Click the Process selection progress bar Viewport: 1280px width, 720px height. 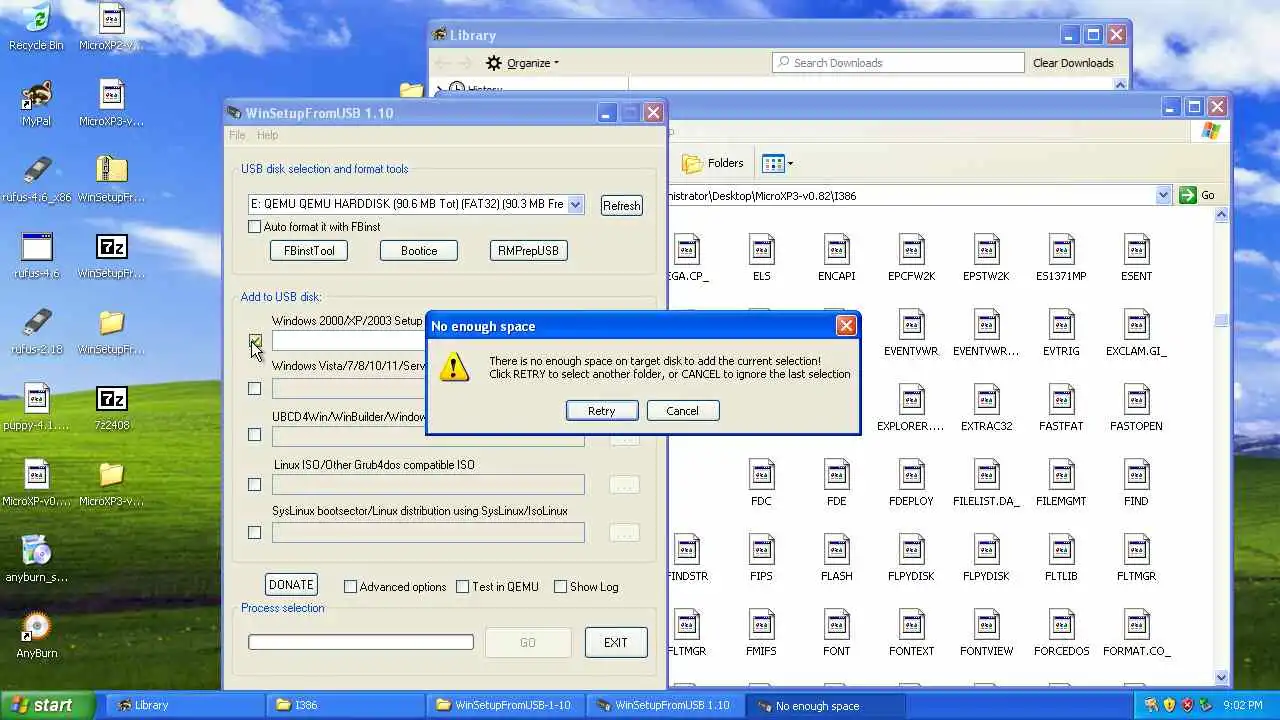click(x=361, y=642)
